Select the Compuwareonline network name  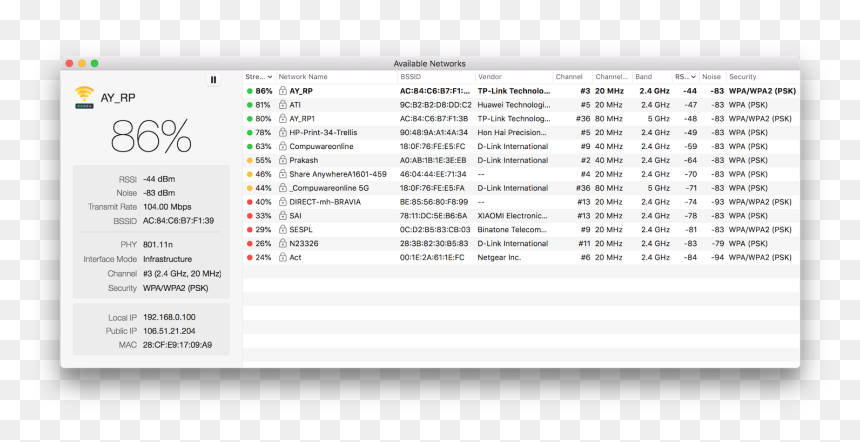321,146
